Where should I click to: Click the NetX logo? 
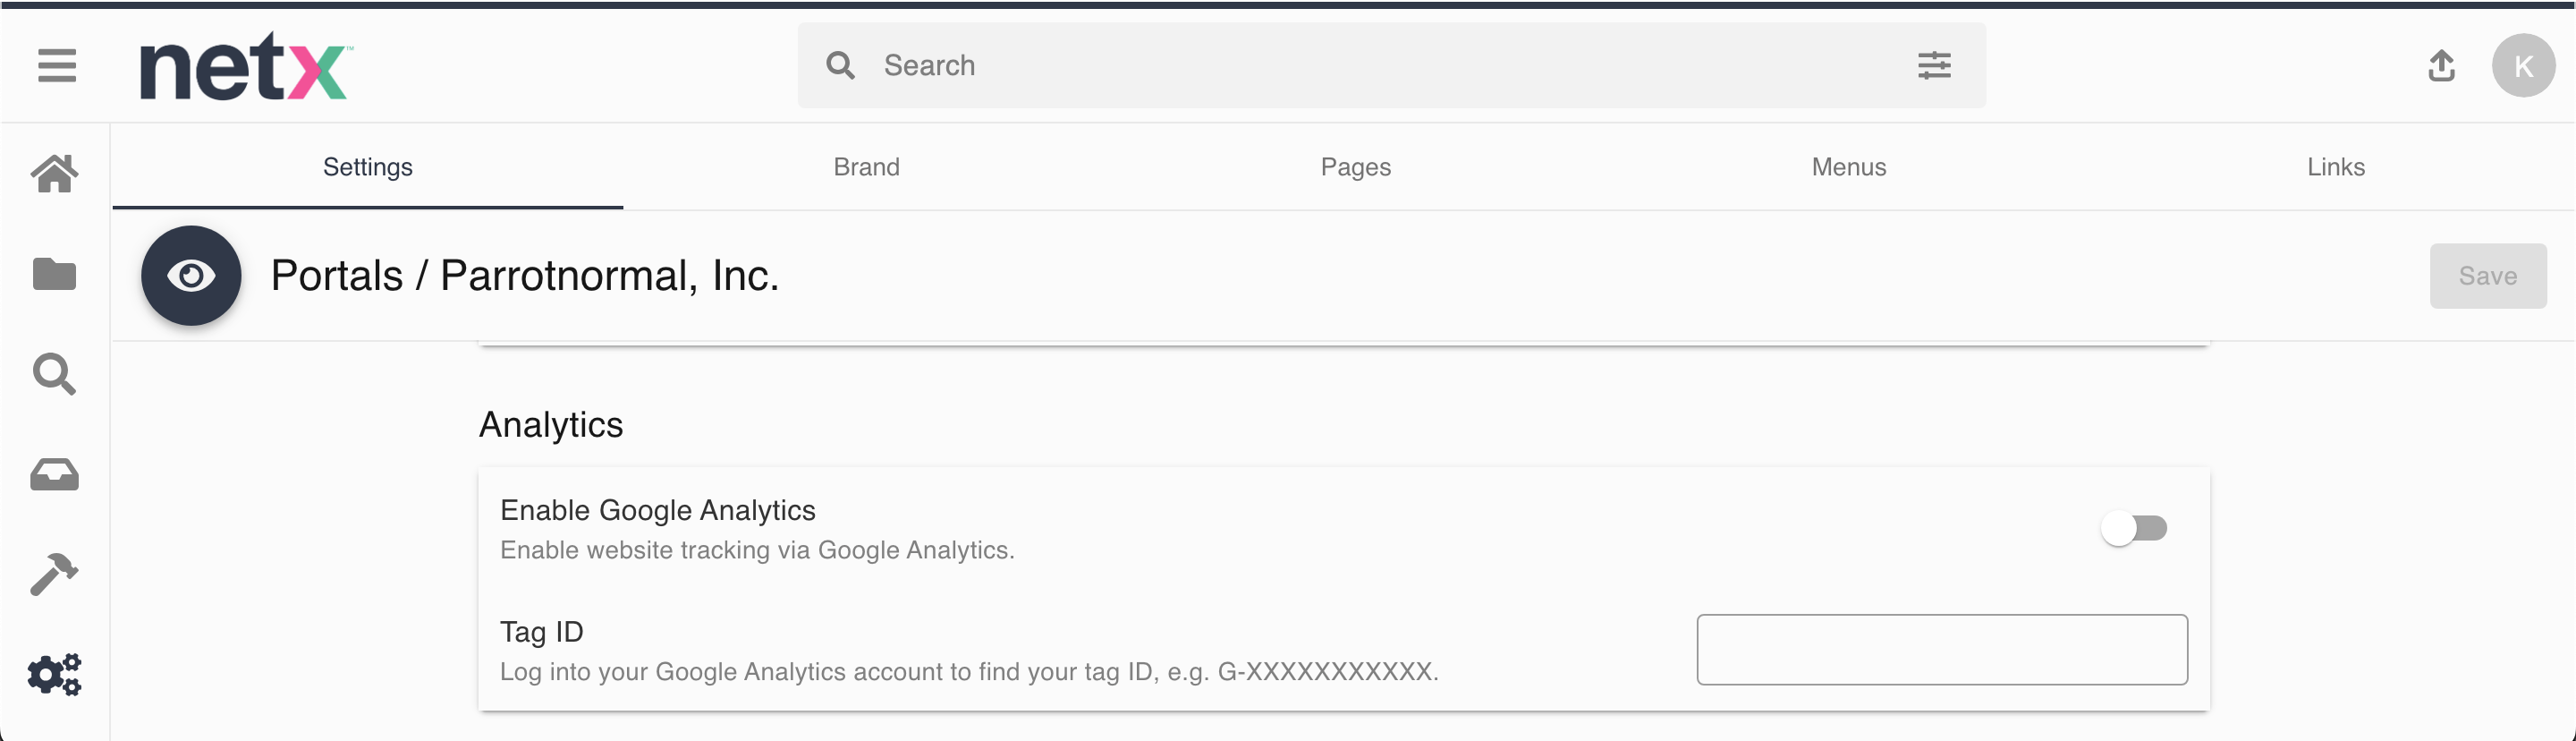(x=244, y=67)
